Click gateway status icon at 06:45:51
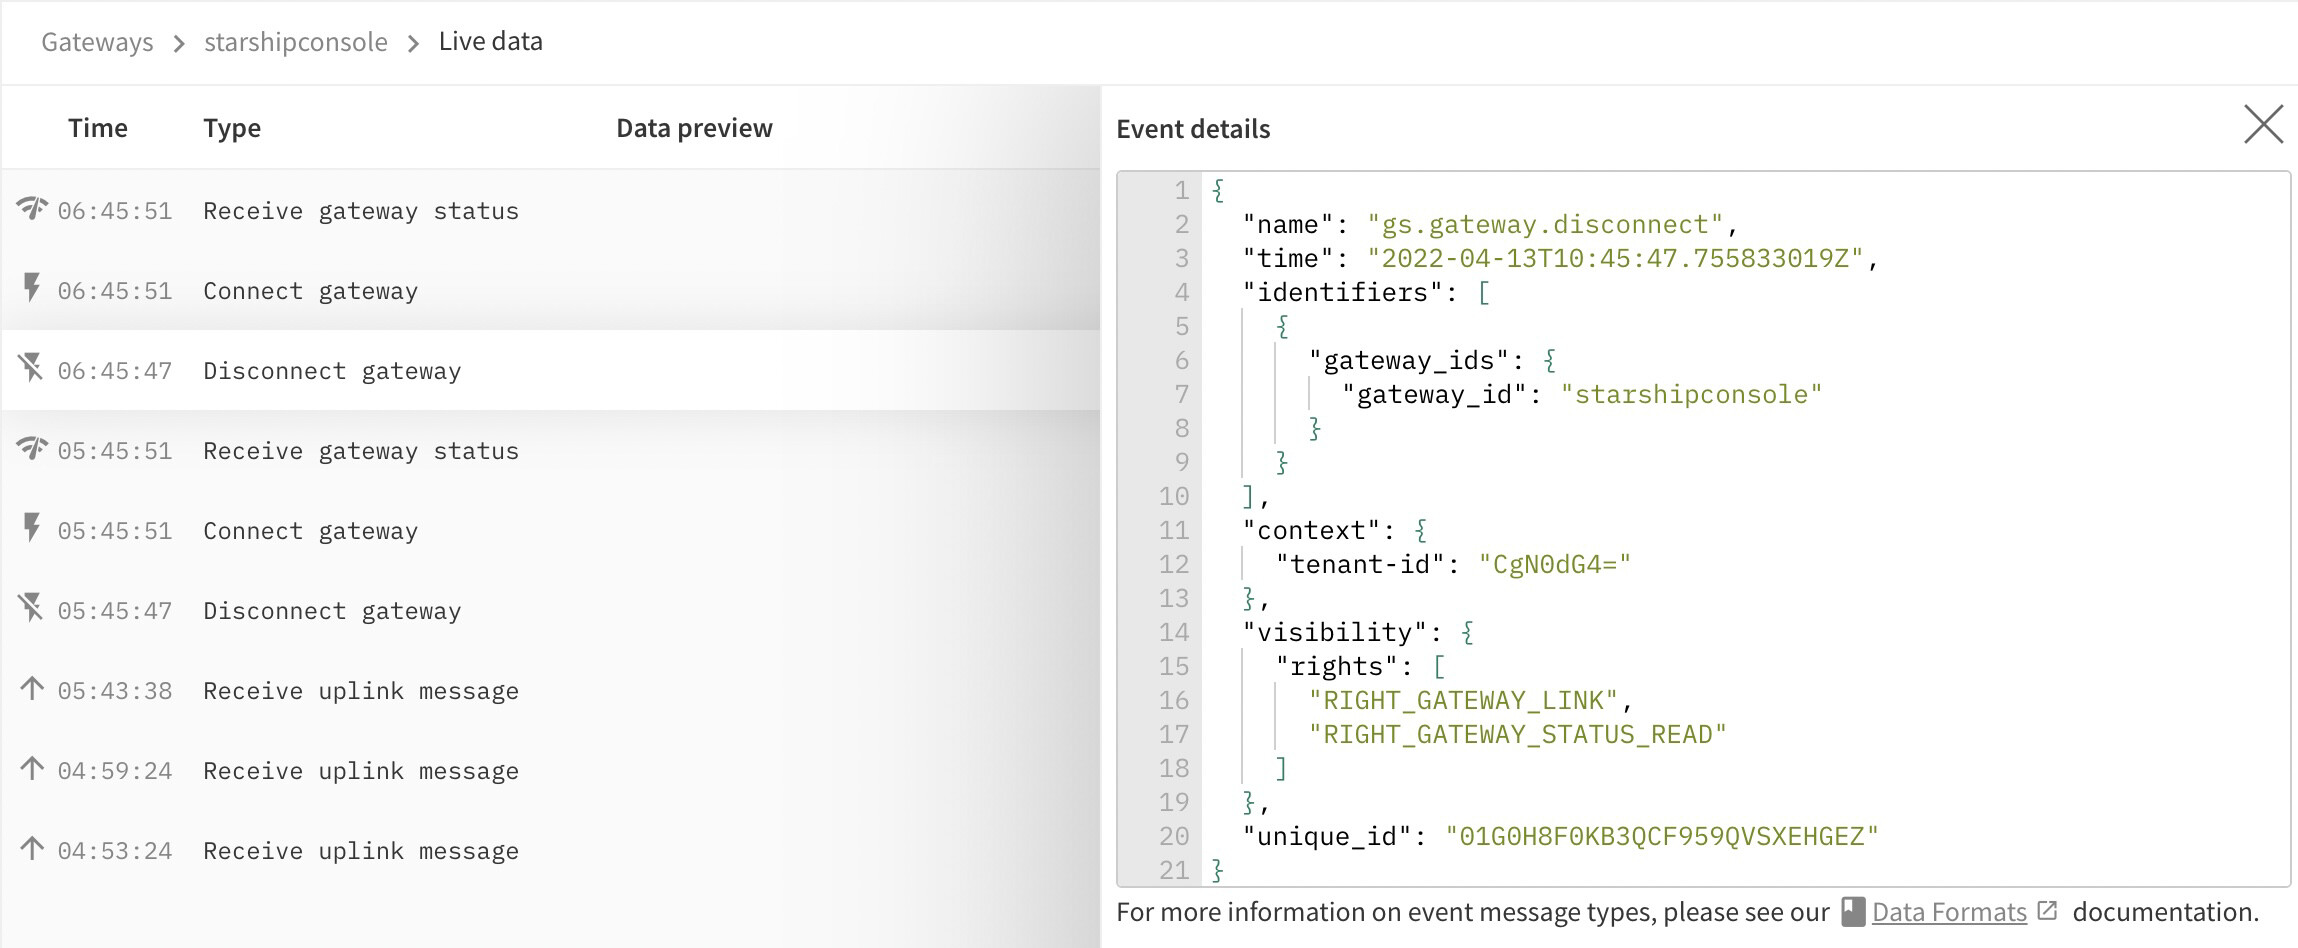This screenshot has height=948, width=2298. tap(32, 208)
